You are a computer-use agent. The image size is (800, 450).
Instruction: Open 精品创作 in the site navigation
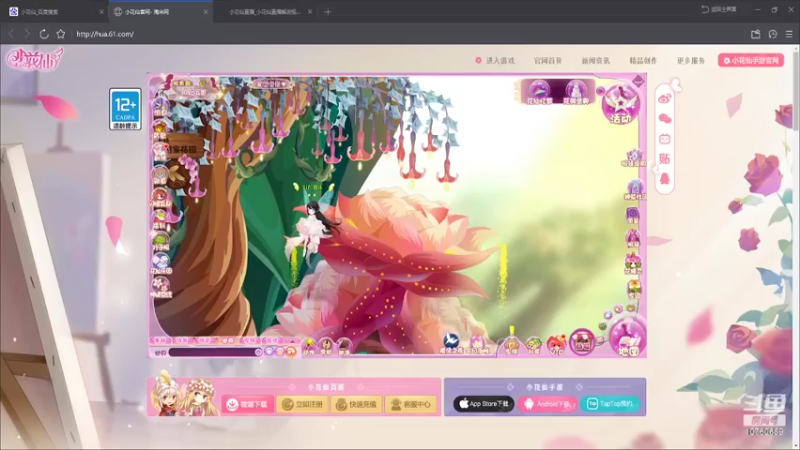click(643, 61)
